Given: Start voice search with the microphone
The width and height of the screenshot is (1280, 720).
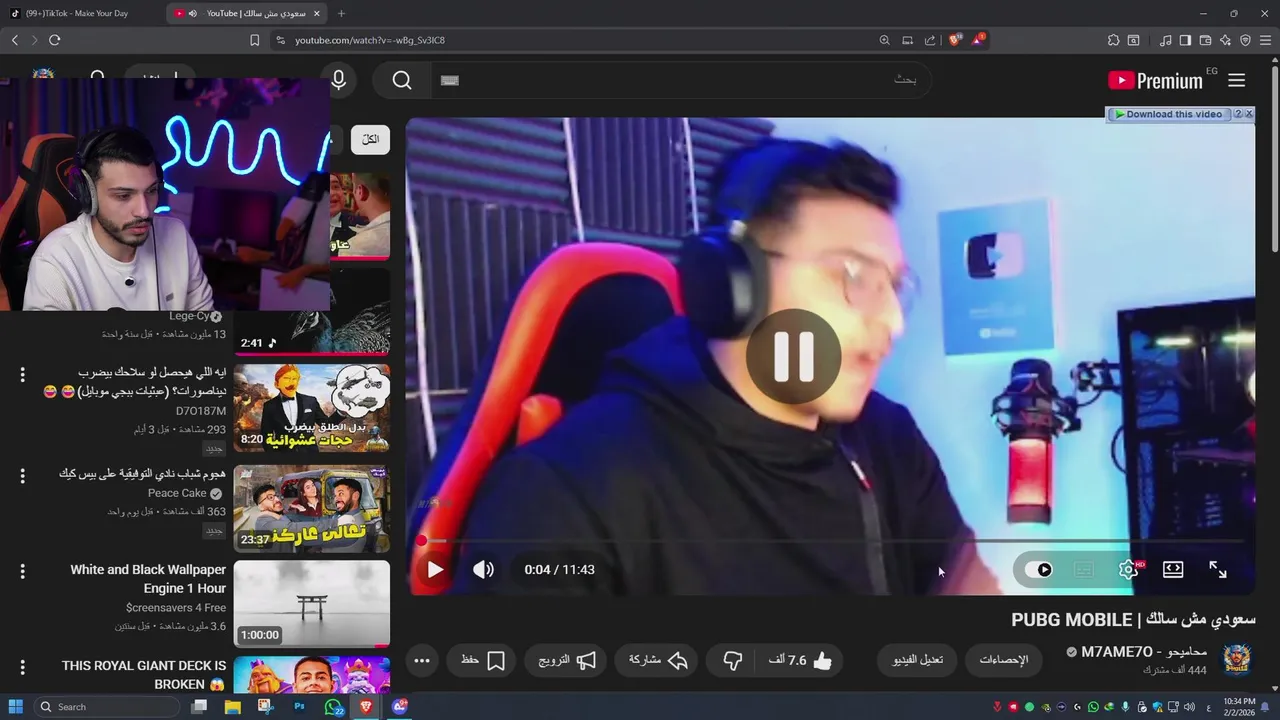Looking at the screenshot, I should click(339, 80).
